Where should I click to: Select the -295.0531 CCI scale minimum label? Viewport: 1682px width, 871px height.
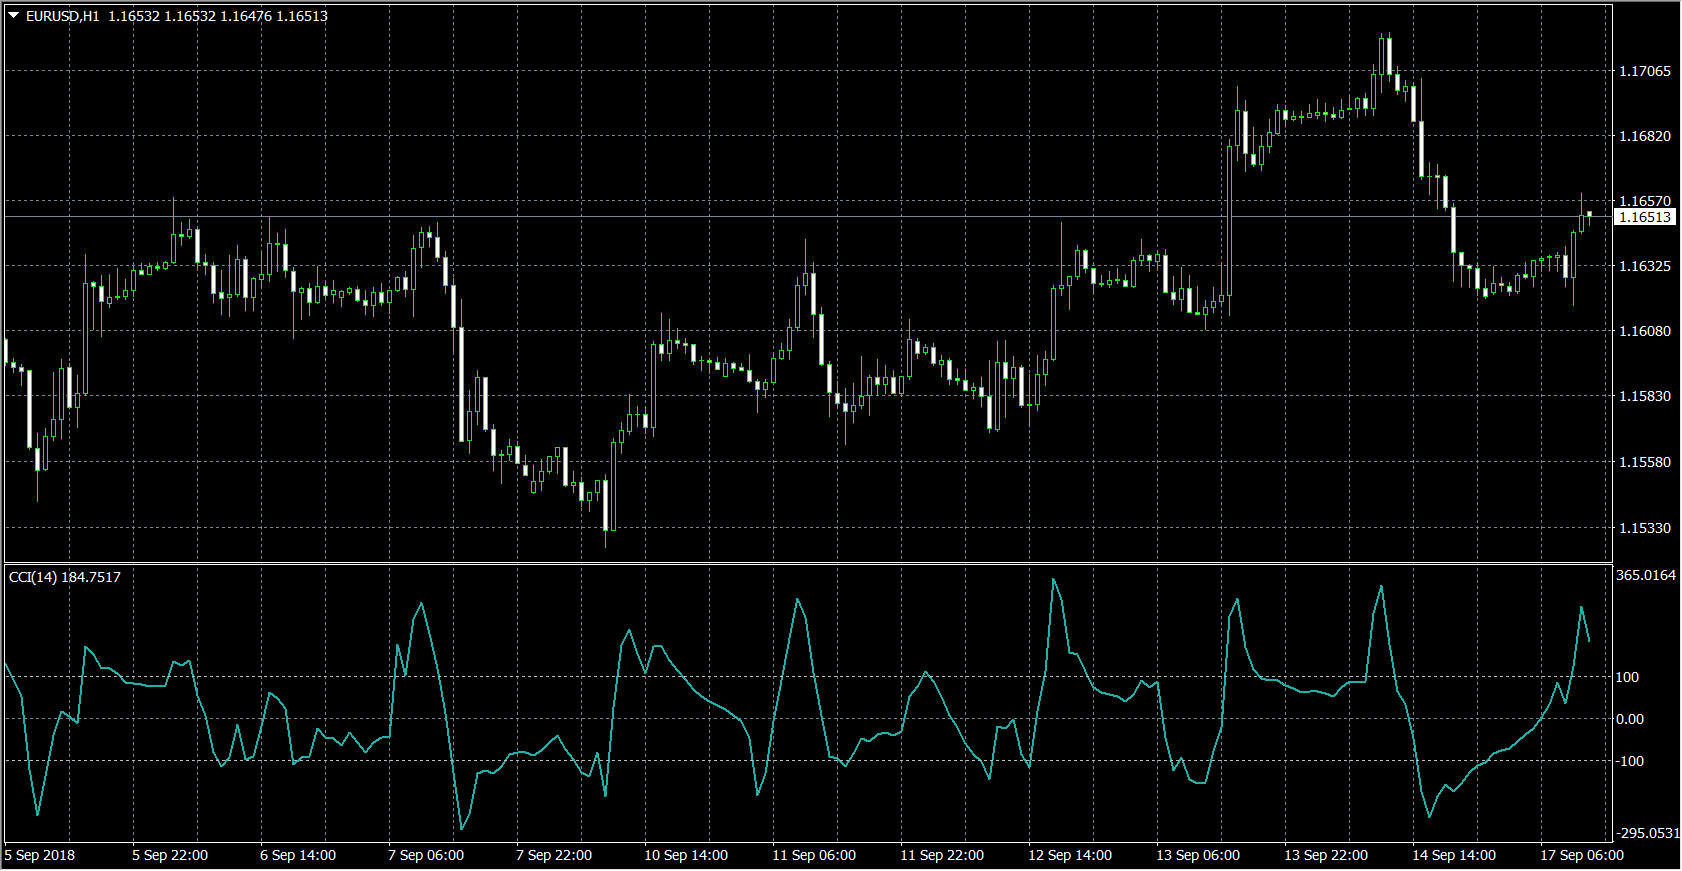(1647, 833)
